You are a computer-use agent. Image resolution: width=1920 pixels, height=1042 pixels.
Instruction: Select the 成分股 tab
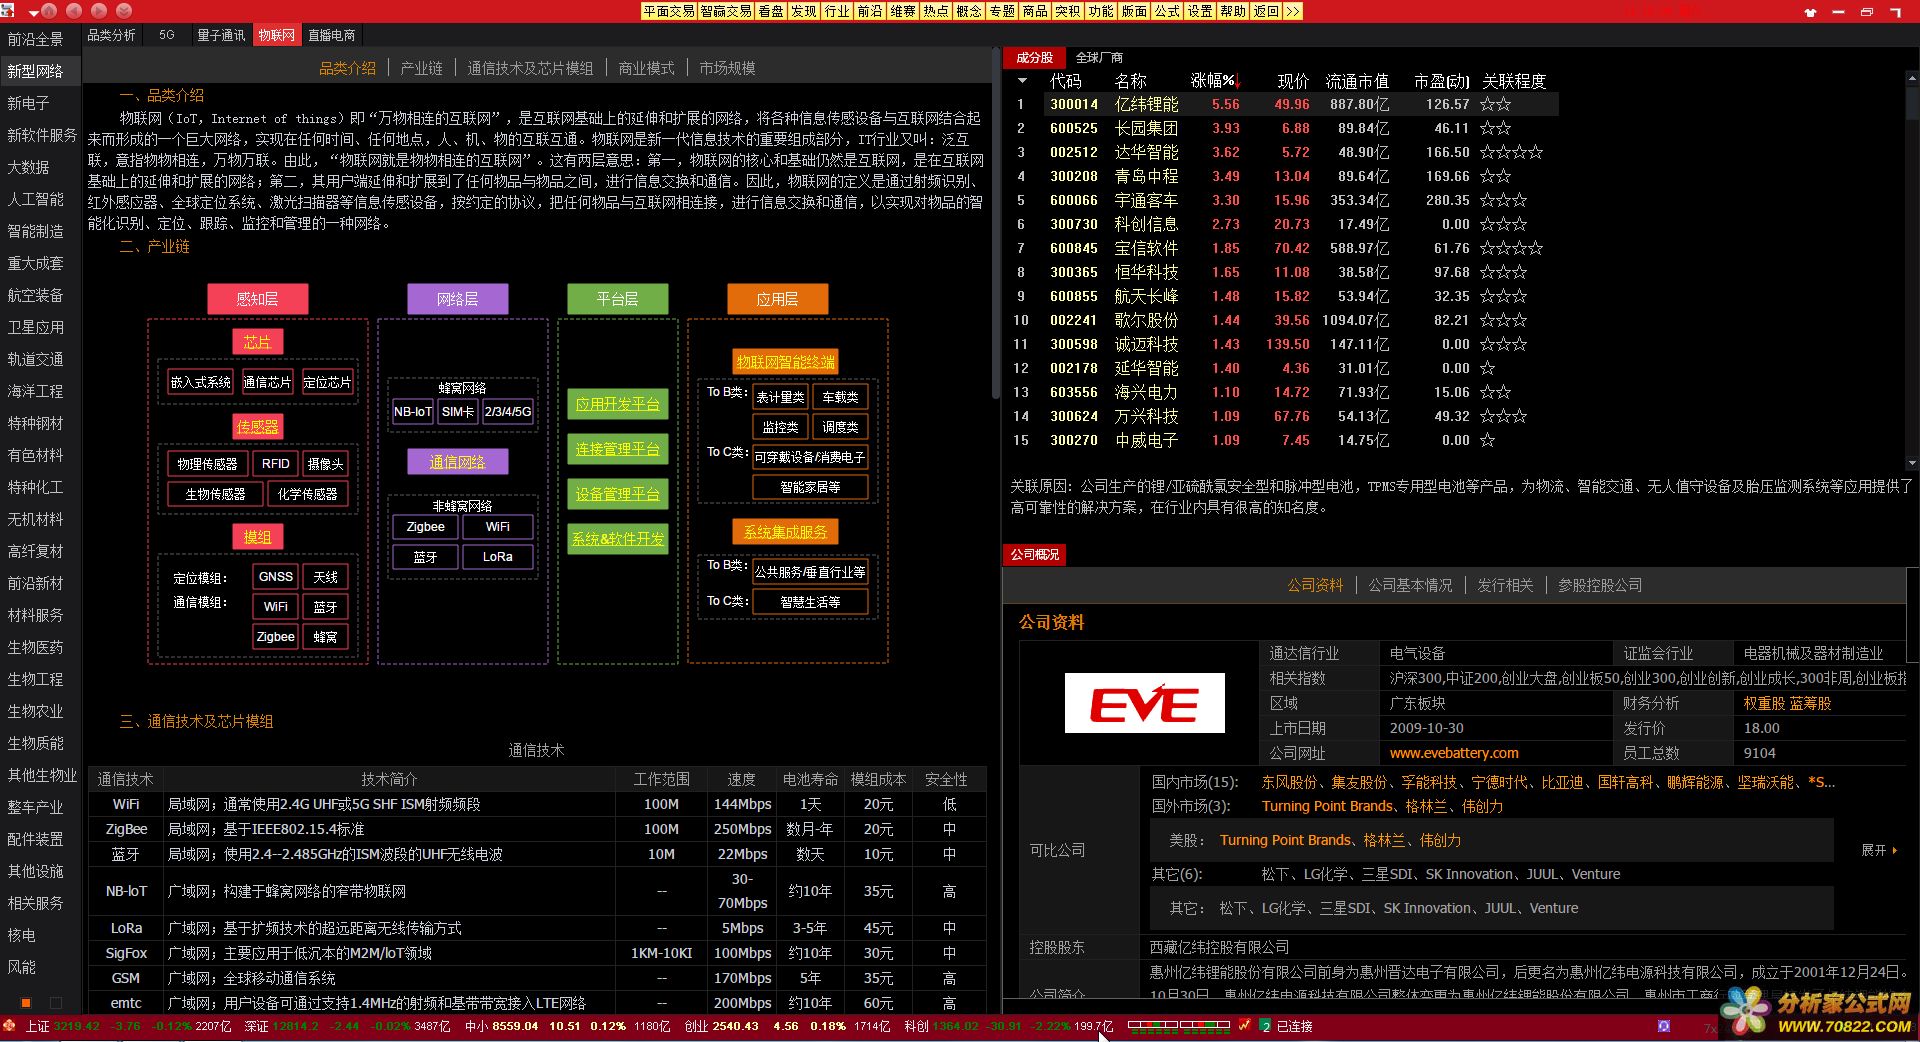click(1034, 58)
